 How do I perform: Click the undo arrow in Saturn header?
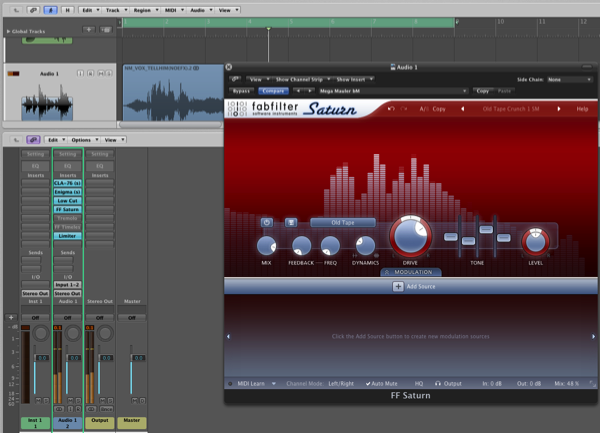(391, 108)
